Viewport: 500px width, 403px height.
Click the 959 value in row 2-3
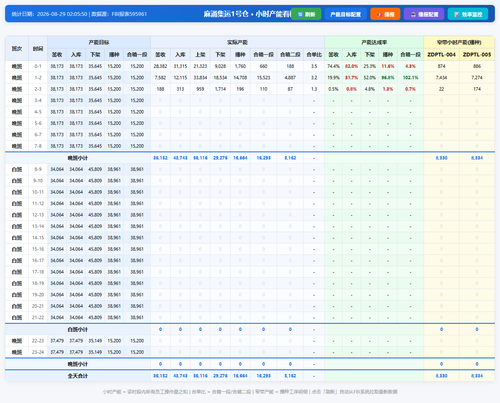(200, 89)
